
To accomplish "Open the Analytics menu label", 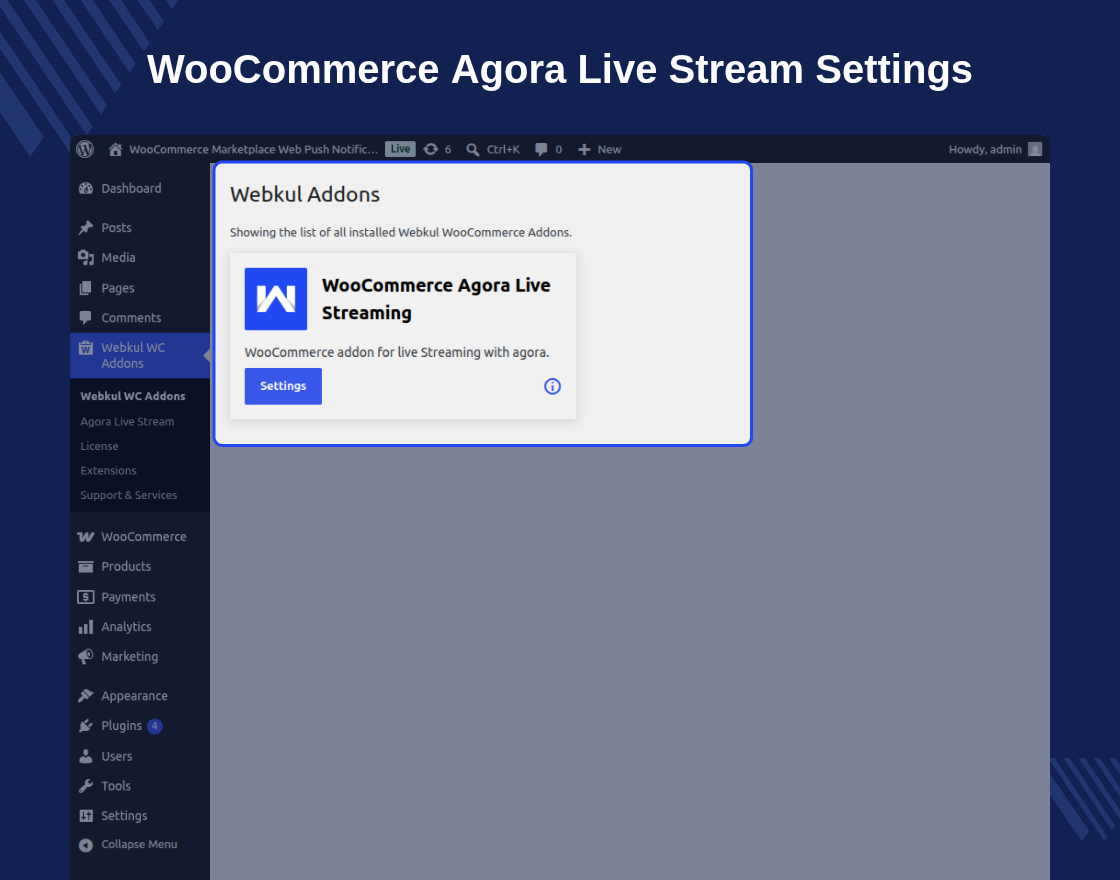I will 126,626.
